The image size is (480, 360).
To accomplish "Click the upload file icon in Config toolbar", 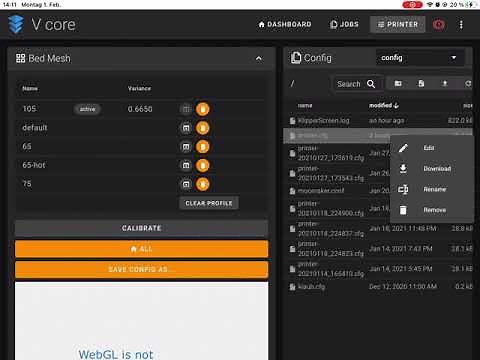I will pyautogui.click(x=445, y=83).
